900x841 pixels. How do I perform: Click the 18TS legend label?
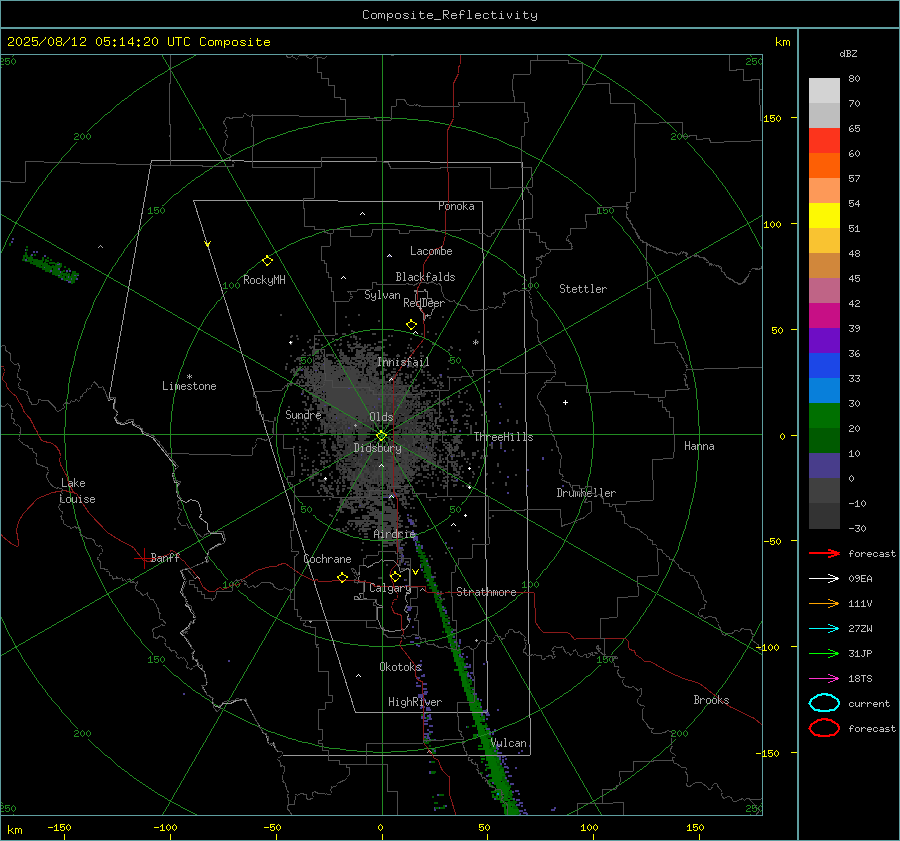860,679
